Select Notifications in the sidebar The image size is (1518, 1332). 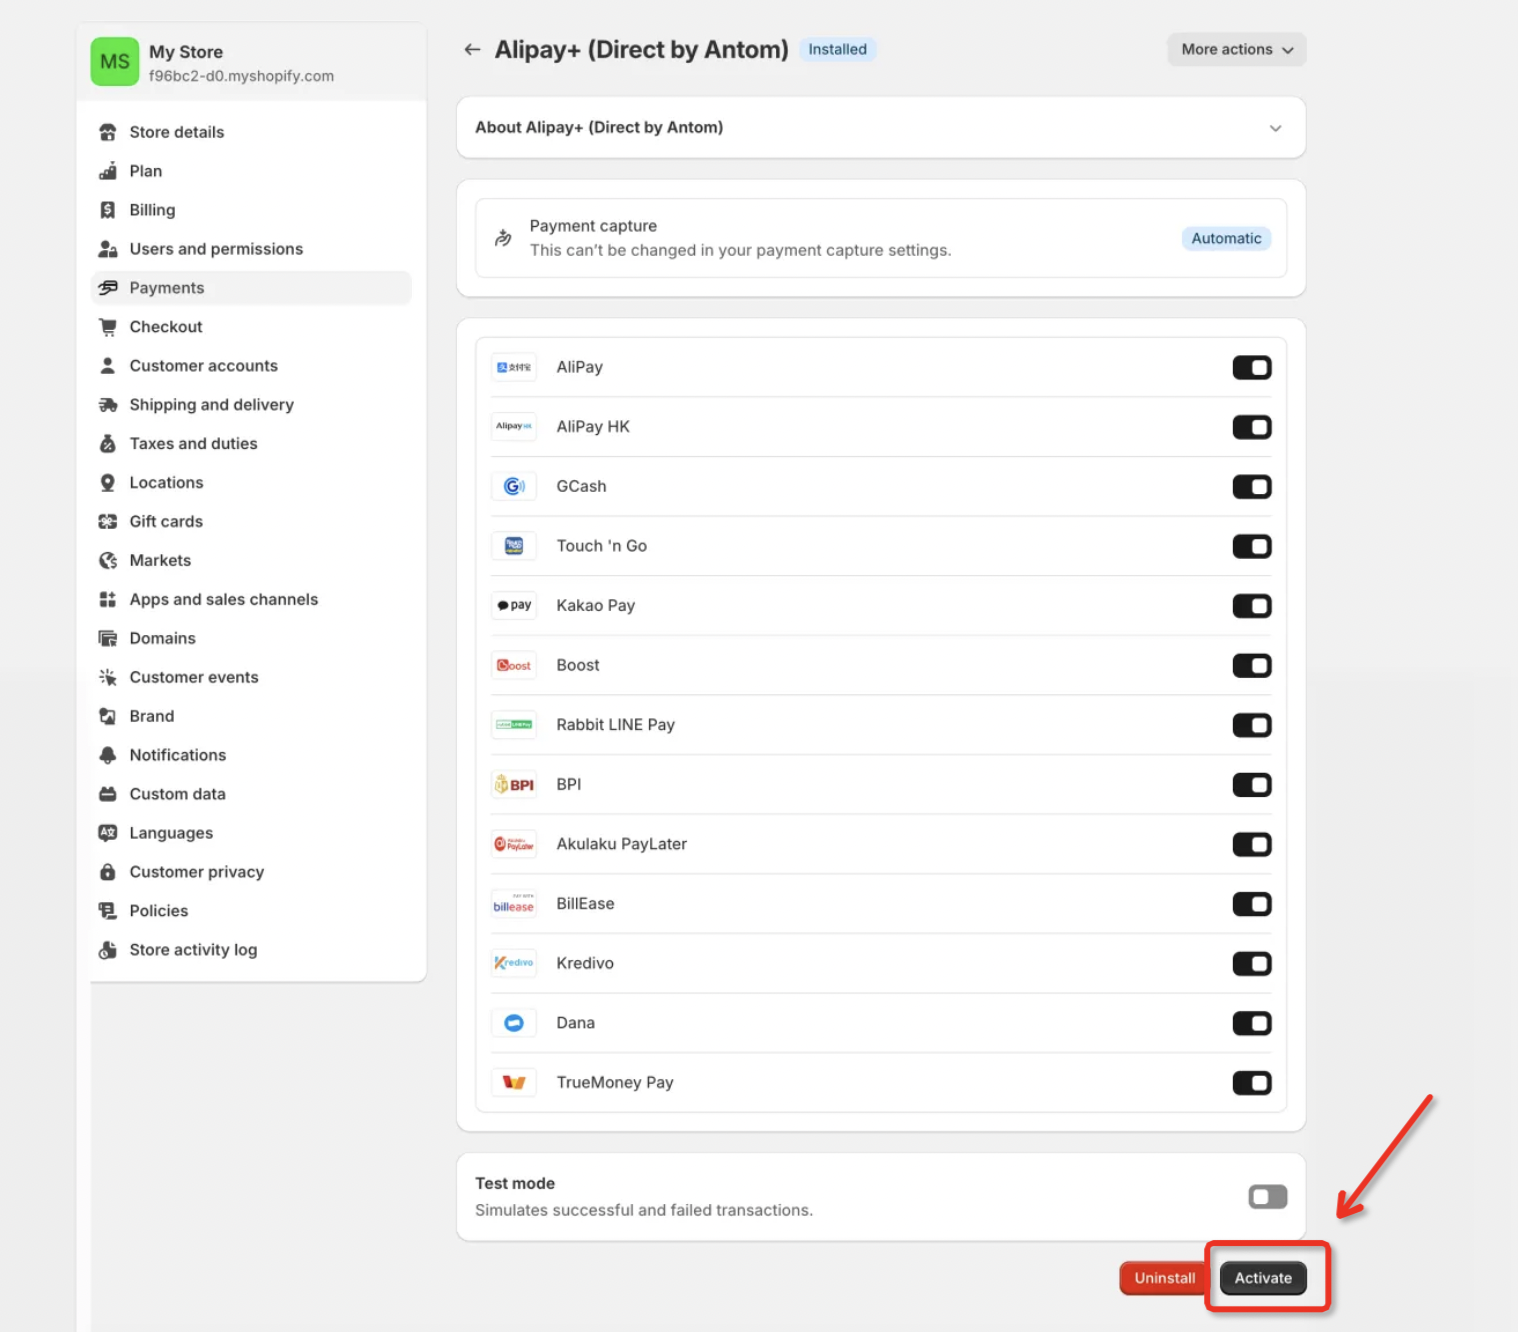click(x=177, y=755)
